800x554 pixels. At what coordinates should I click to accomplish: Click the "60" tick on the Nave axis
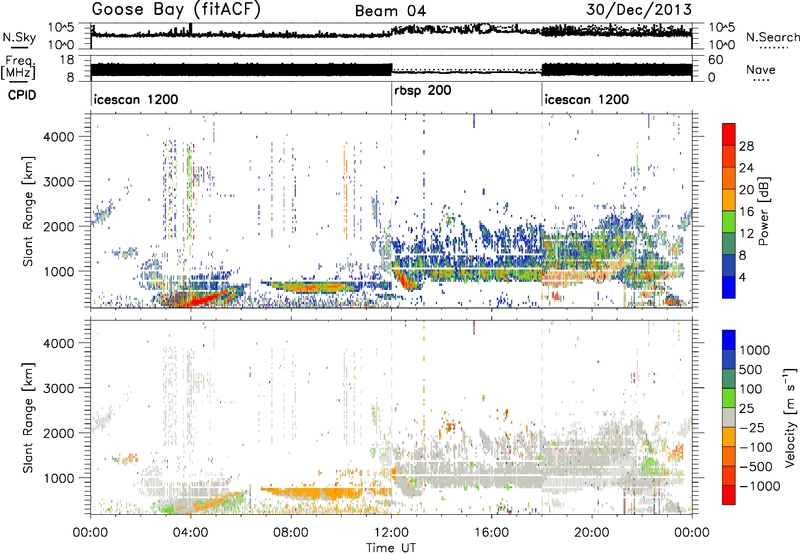[x=716, y=60]
